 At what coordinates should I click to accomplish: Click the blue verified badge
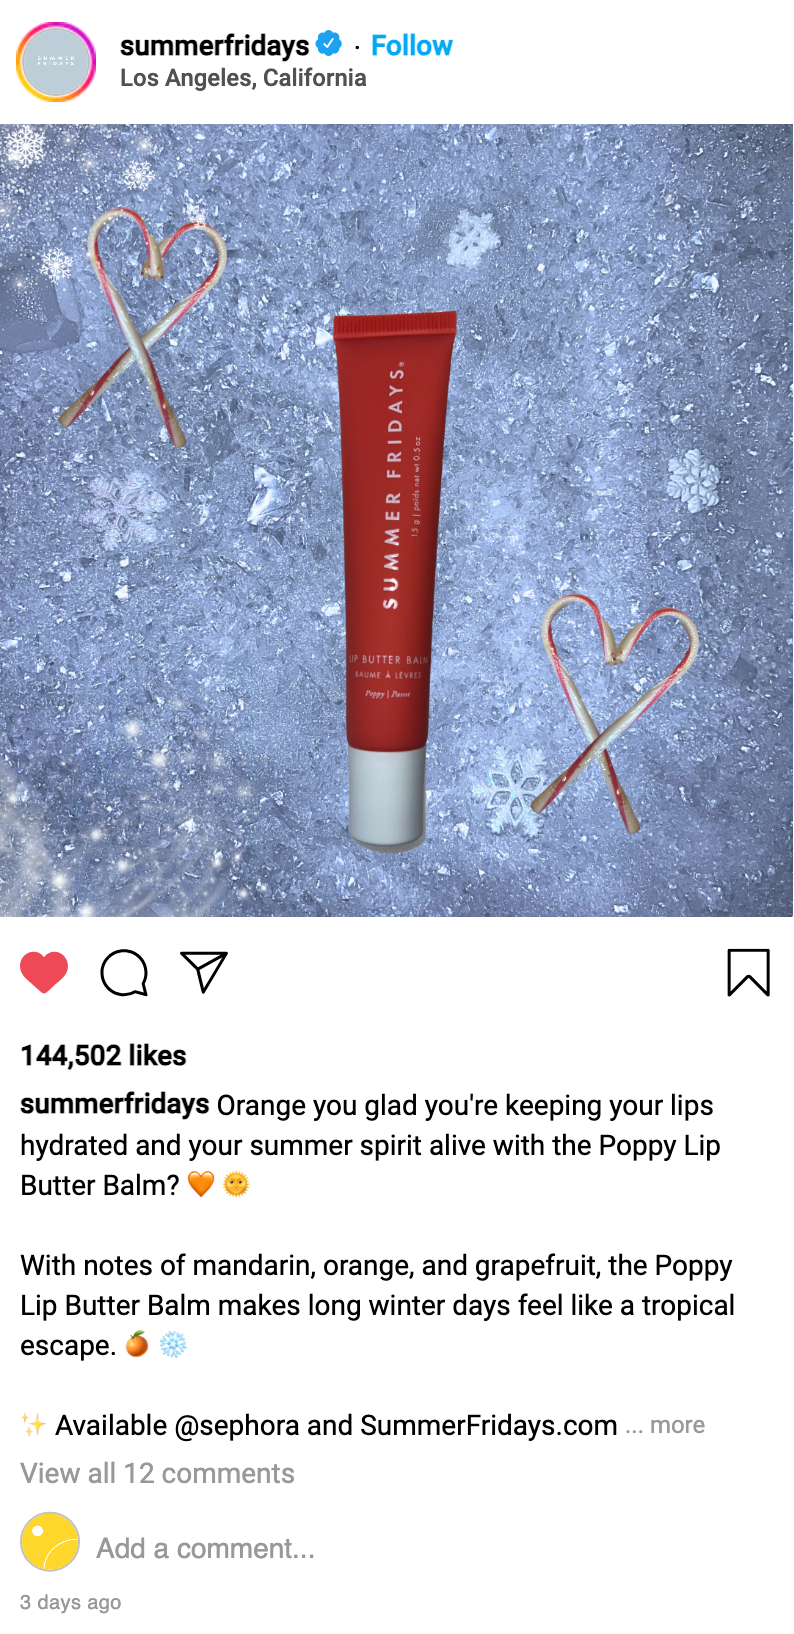tap(329, 44)
